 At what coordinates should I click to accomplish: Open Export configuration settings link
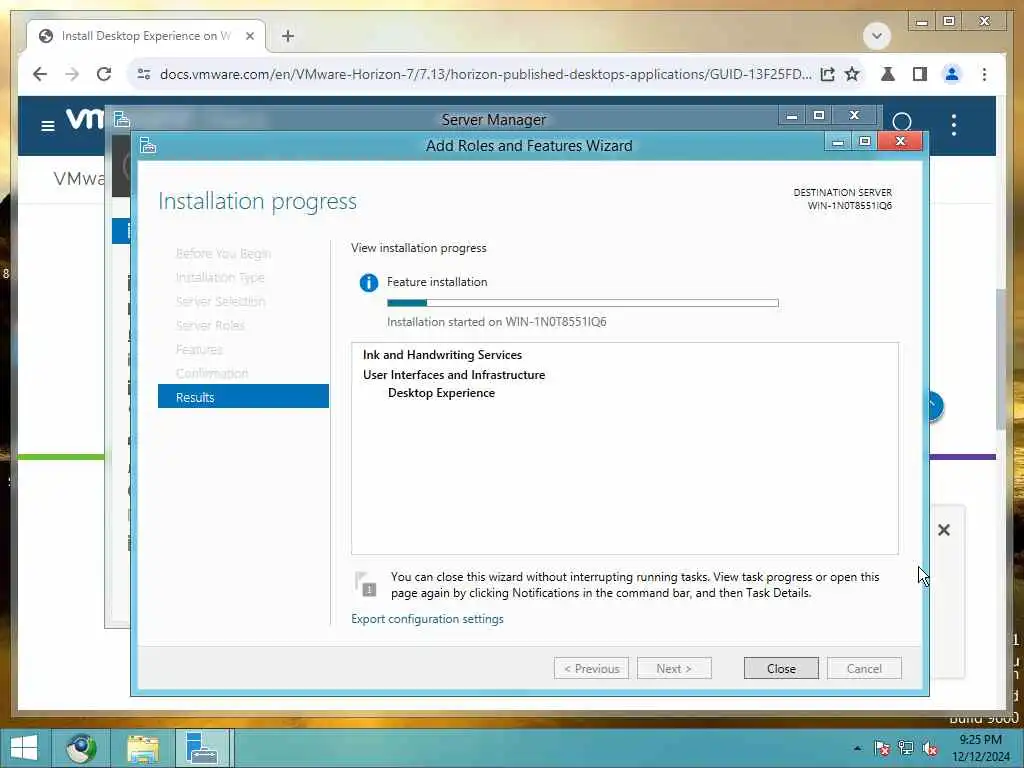pyautogui.click(x=427, y=618)
